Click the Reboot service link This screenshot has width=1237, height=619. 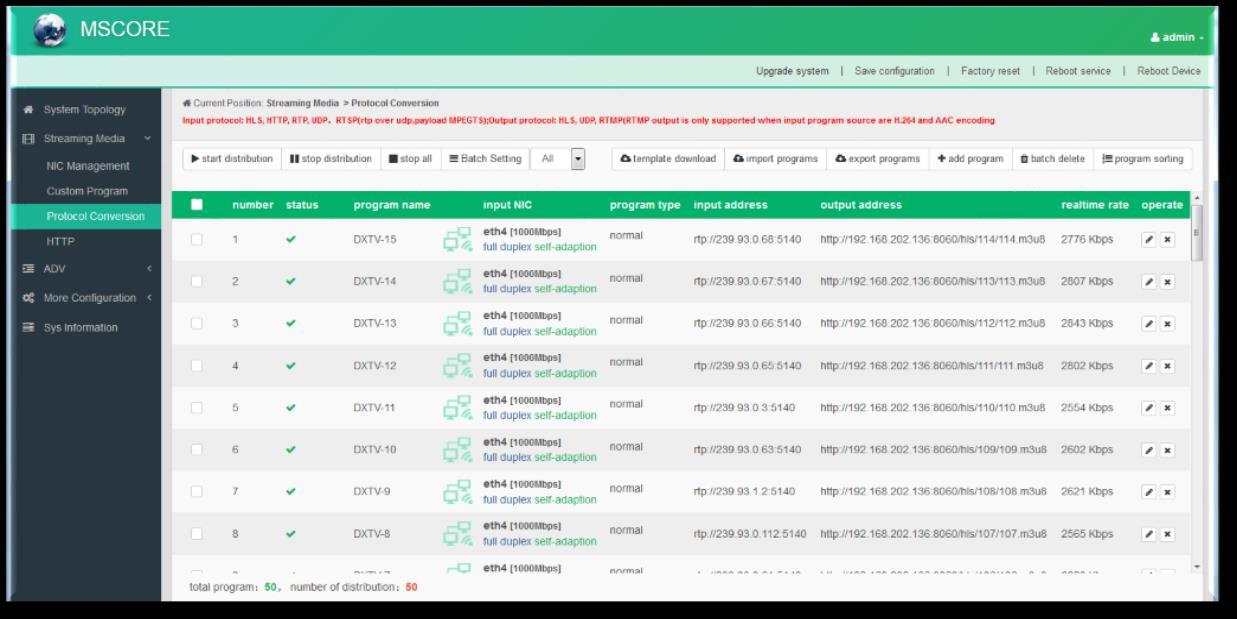[1078, 71]
